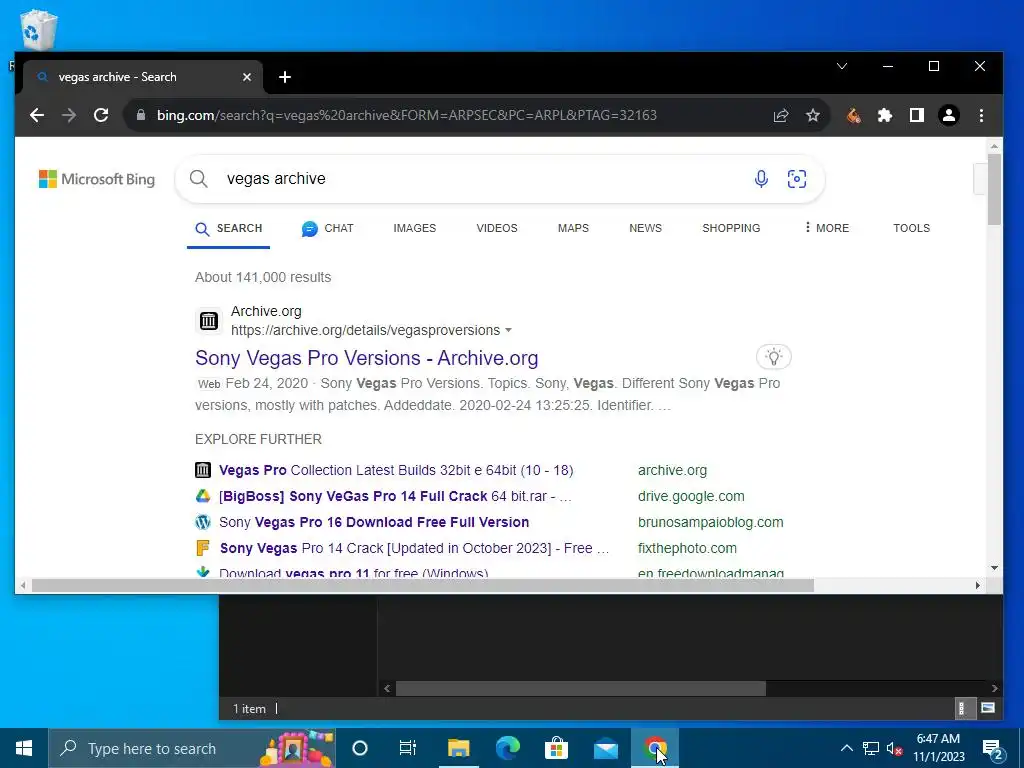The image size is (1024, 768).
Task: Bookmark this tab with the star icon
Action: coord(813,116)
